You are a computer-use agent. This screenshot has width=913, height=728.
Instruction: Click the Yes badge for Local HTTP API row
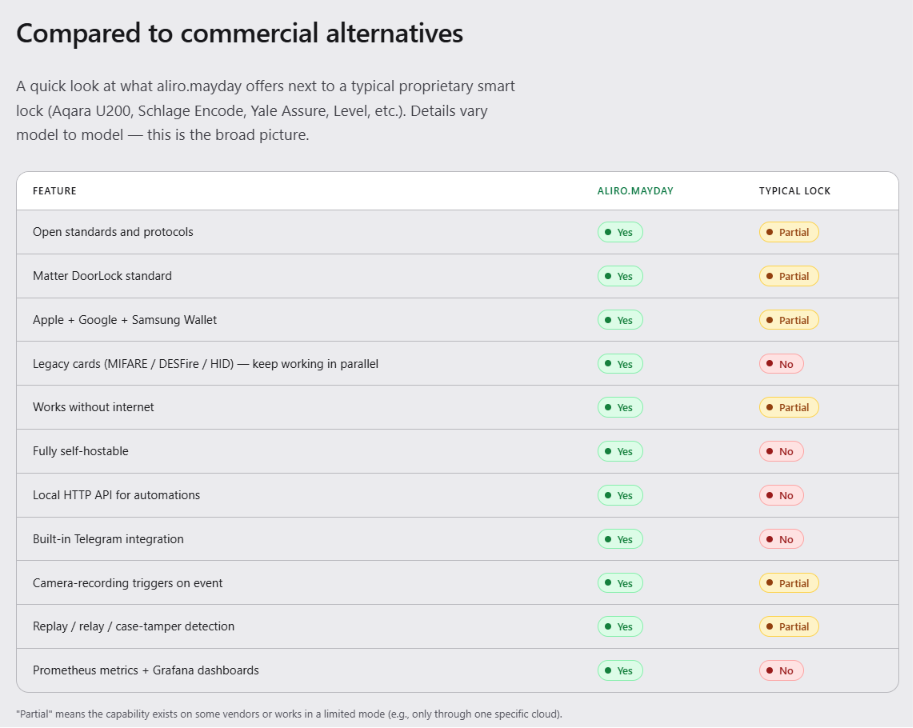coord(620,496)
